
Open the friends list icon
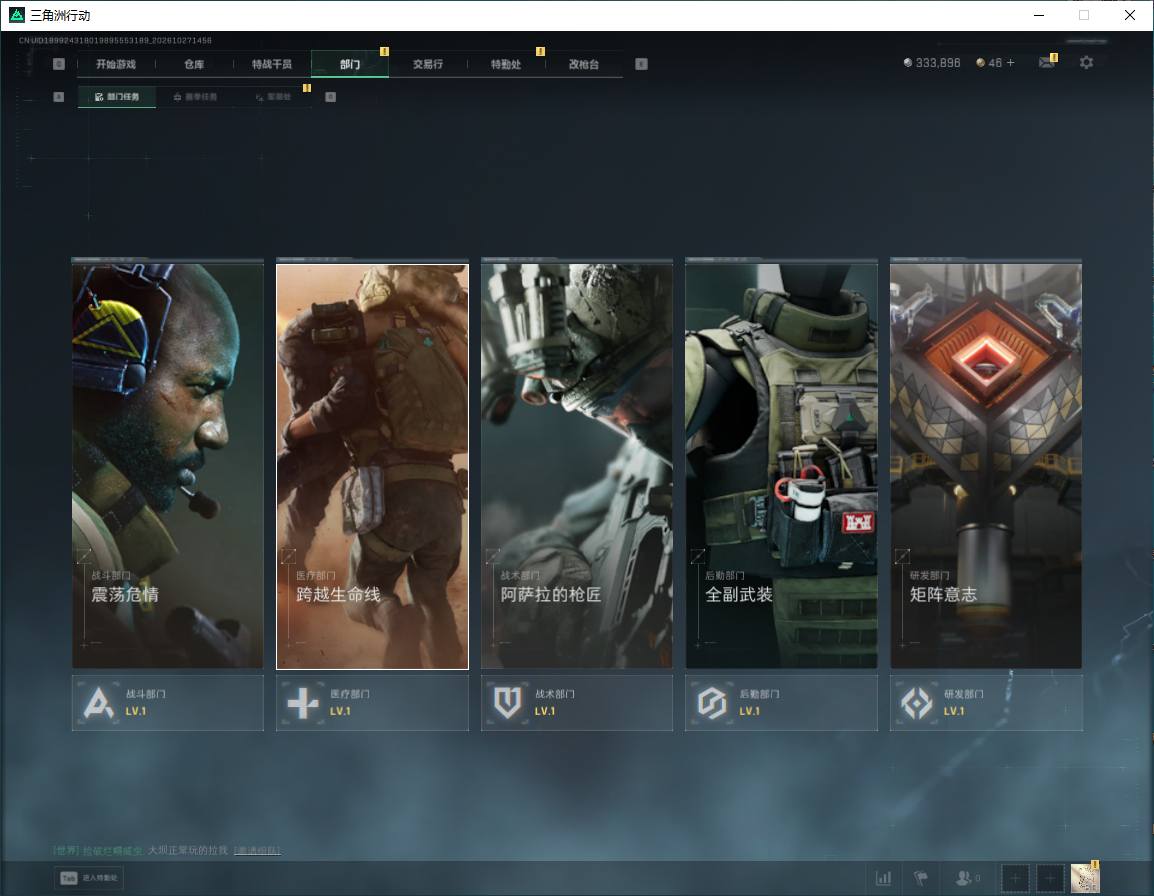click(x=967, y=878)
